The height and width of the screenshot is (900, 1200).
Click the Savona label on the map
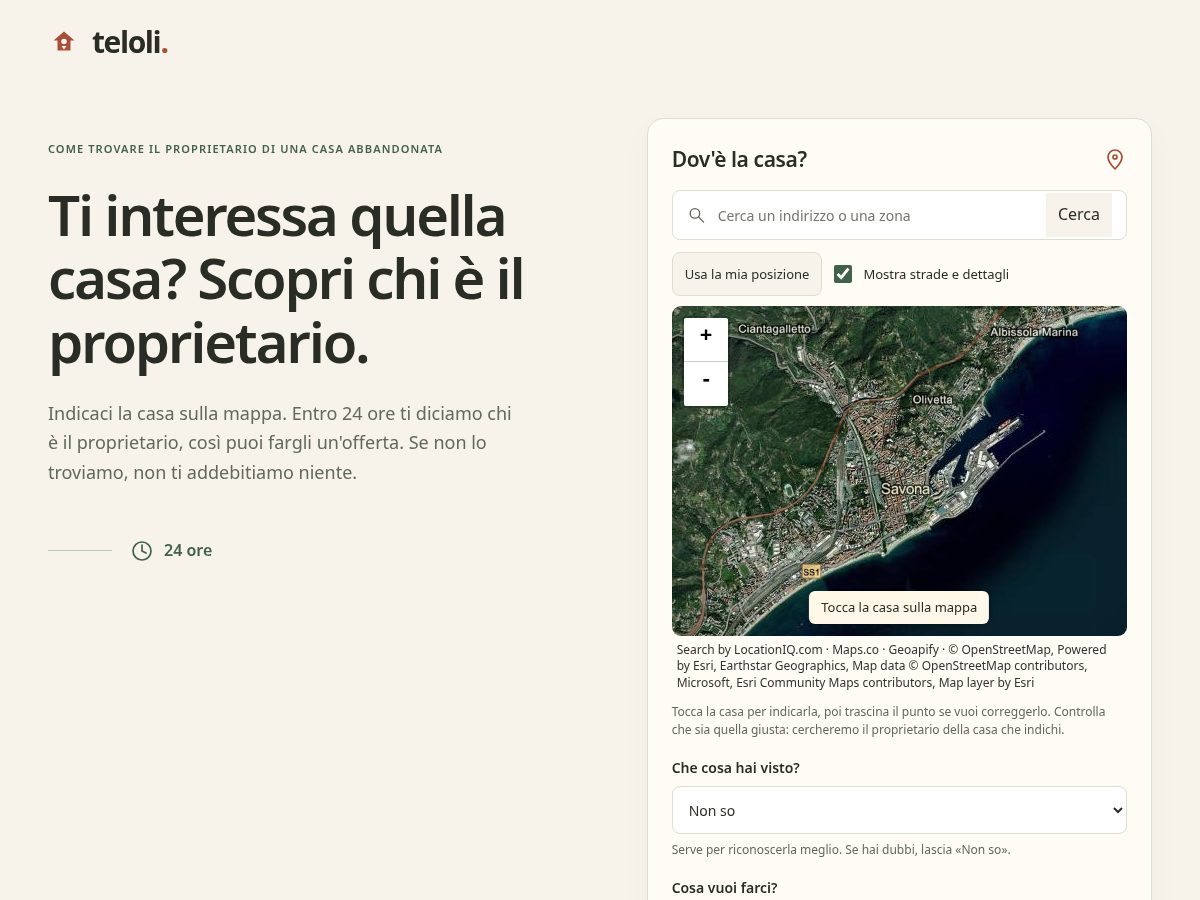point(905,489)
